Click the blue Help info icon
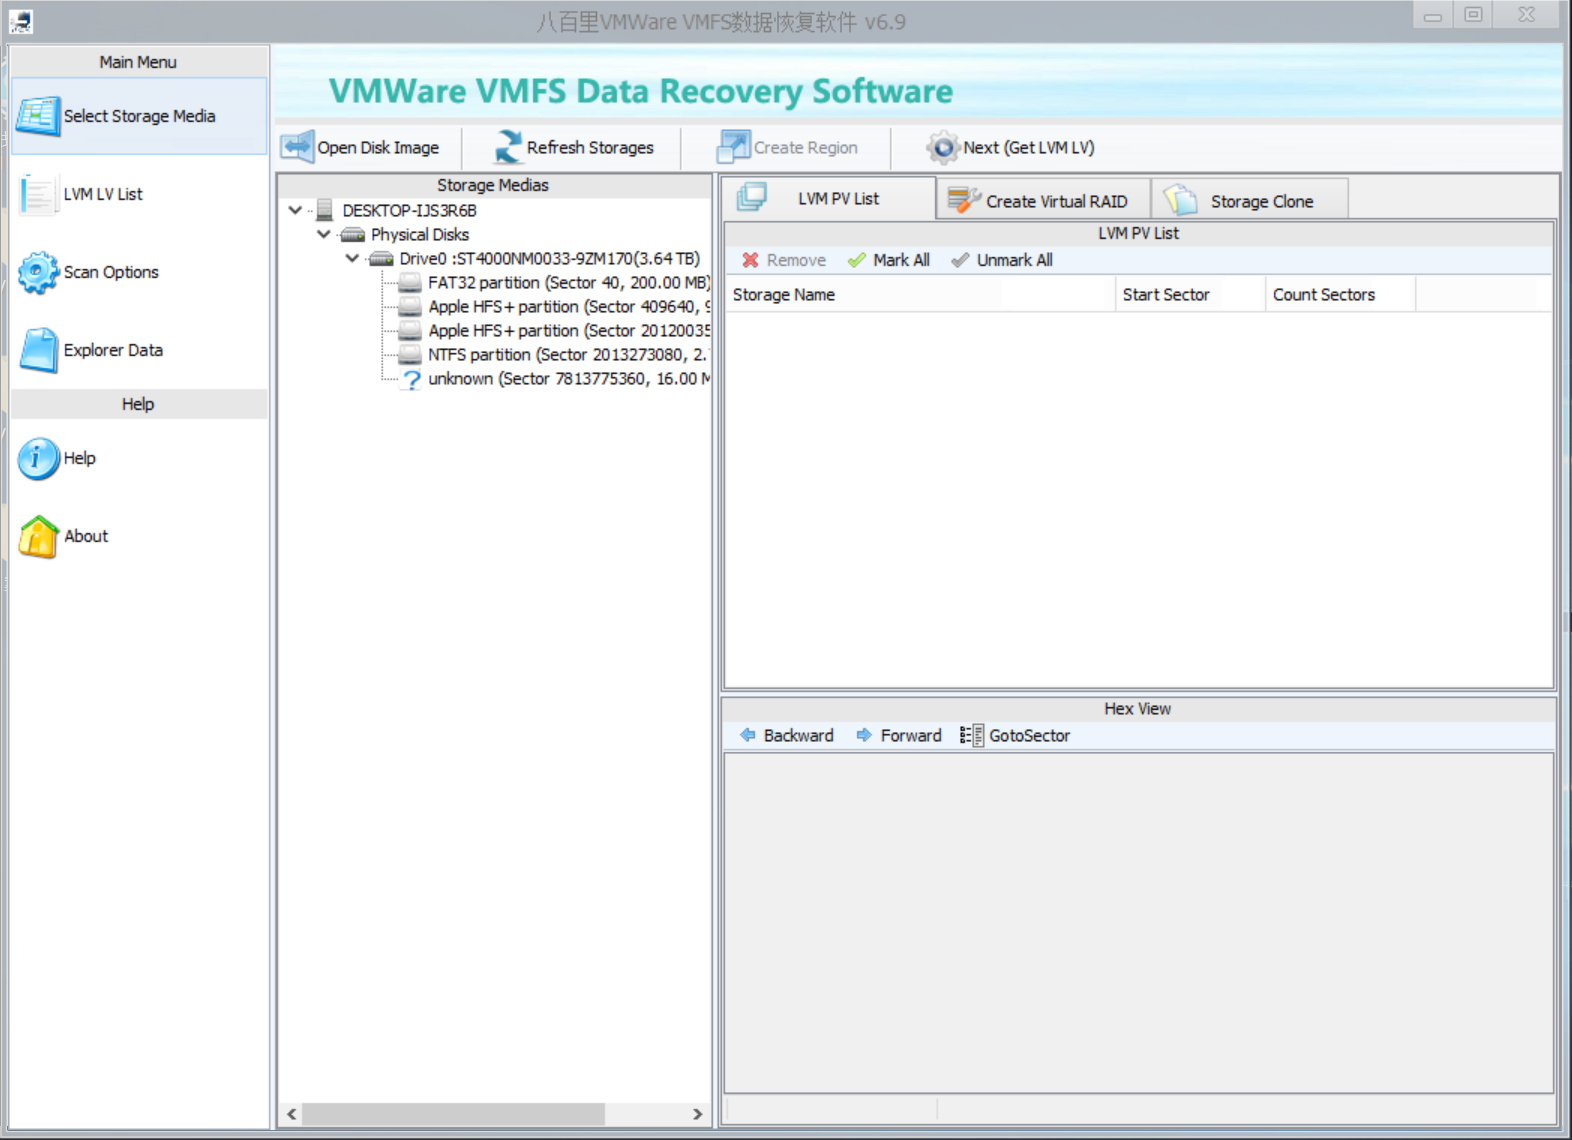The height and width of the screenshot is (1140, 1572). pos(38,458)
